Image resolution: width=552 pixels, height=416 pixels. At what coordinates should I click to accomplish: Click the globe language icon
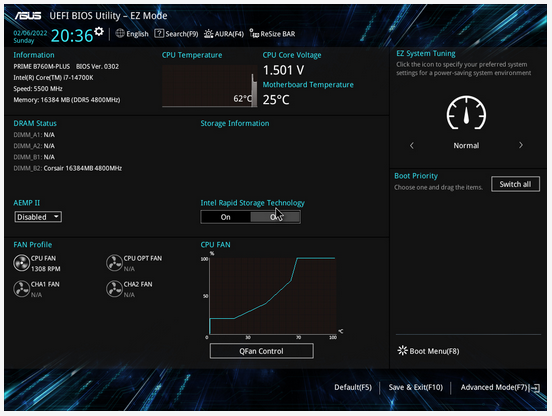[x=120, y=33]
